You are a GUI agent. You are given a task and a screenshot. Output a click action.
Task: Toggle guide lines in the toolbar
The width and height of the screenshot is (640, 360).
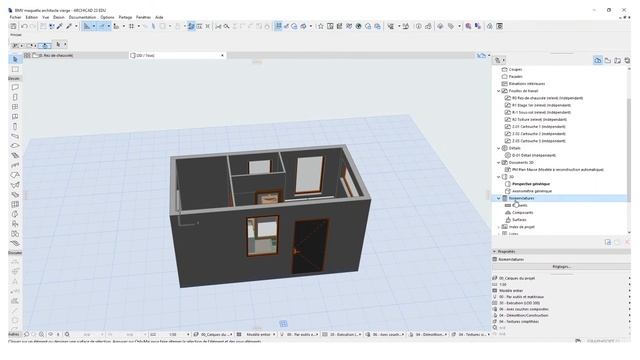click(x=87, y=26)
